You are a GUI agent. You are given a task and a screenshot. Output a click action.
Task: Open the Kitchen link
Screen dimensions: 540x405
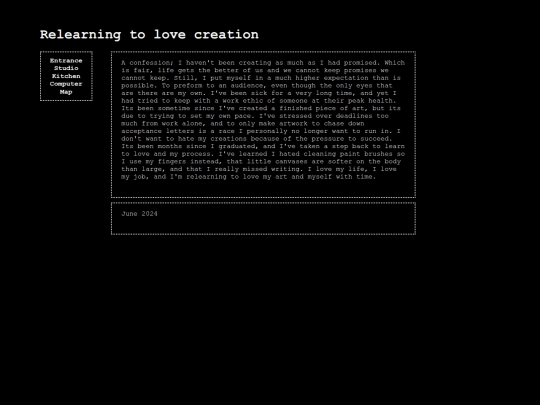pyautogui.click(x=66, y=76)
